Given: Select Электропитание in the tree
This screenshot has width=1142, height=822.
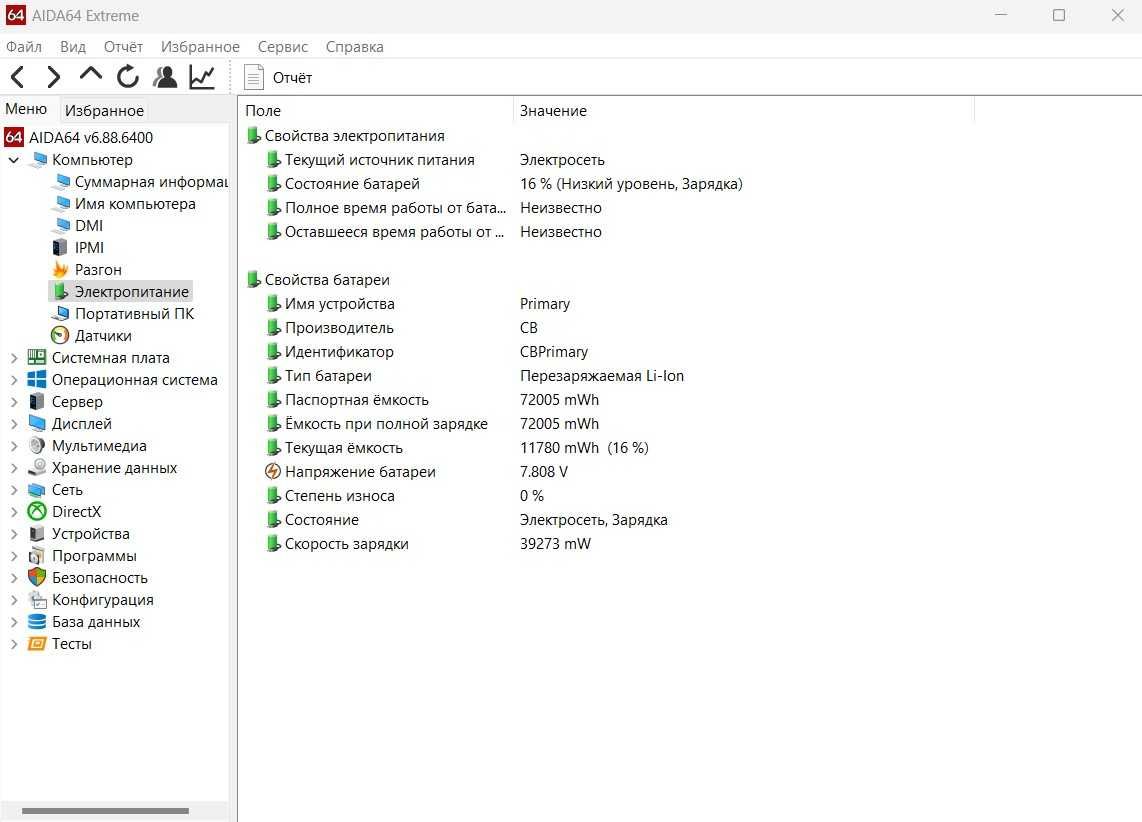Looking at the screenshot, I should pos(131,291).
